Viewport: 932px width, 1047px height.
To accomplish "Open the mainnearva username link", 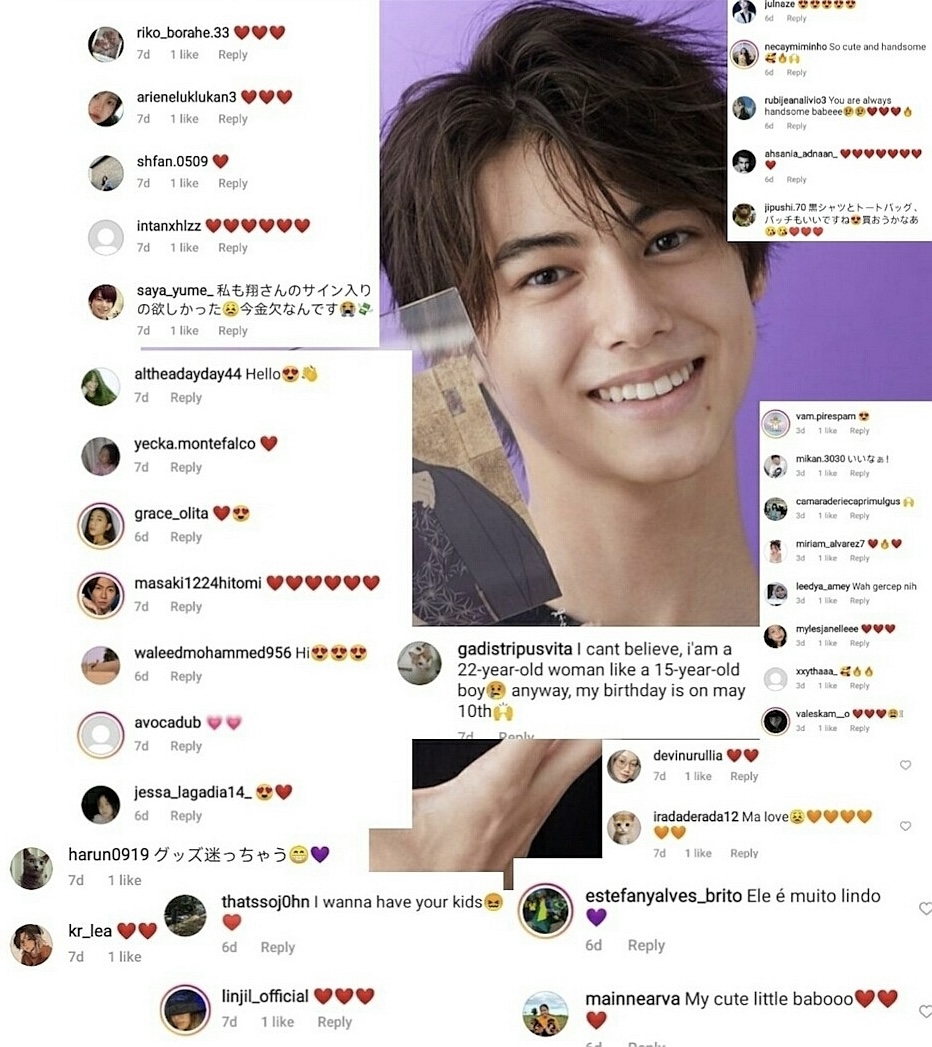I will click(632, 999).
